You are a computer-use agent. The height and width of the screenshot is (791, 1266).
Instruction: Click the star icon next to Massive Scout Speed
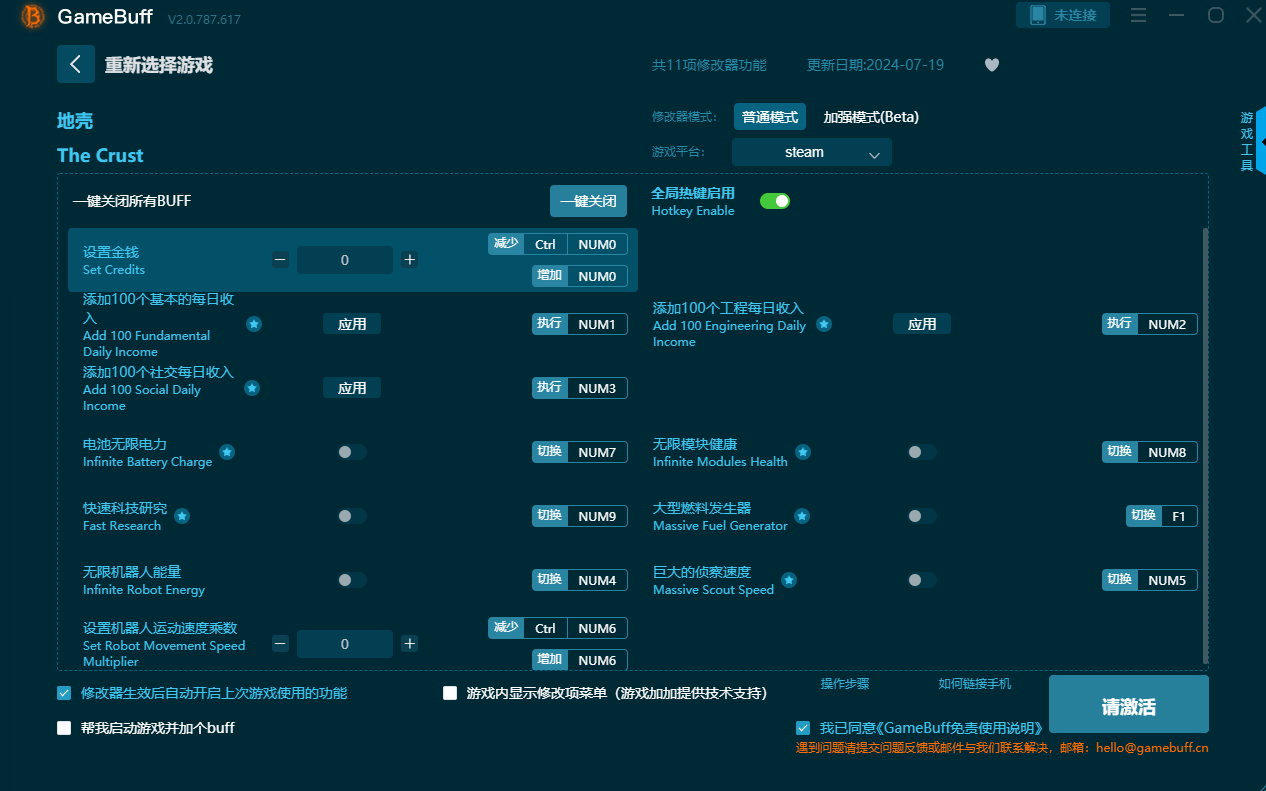(789, 580)
